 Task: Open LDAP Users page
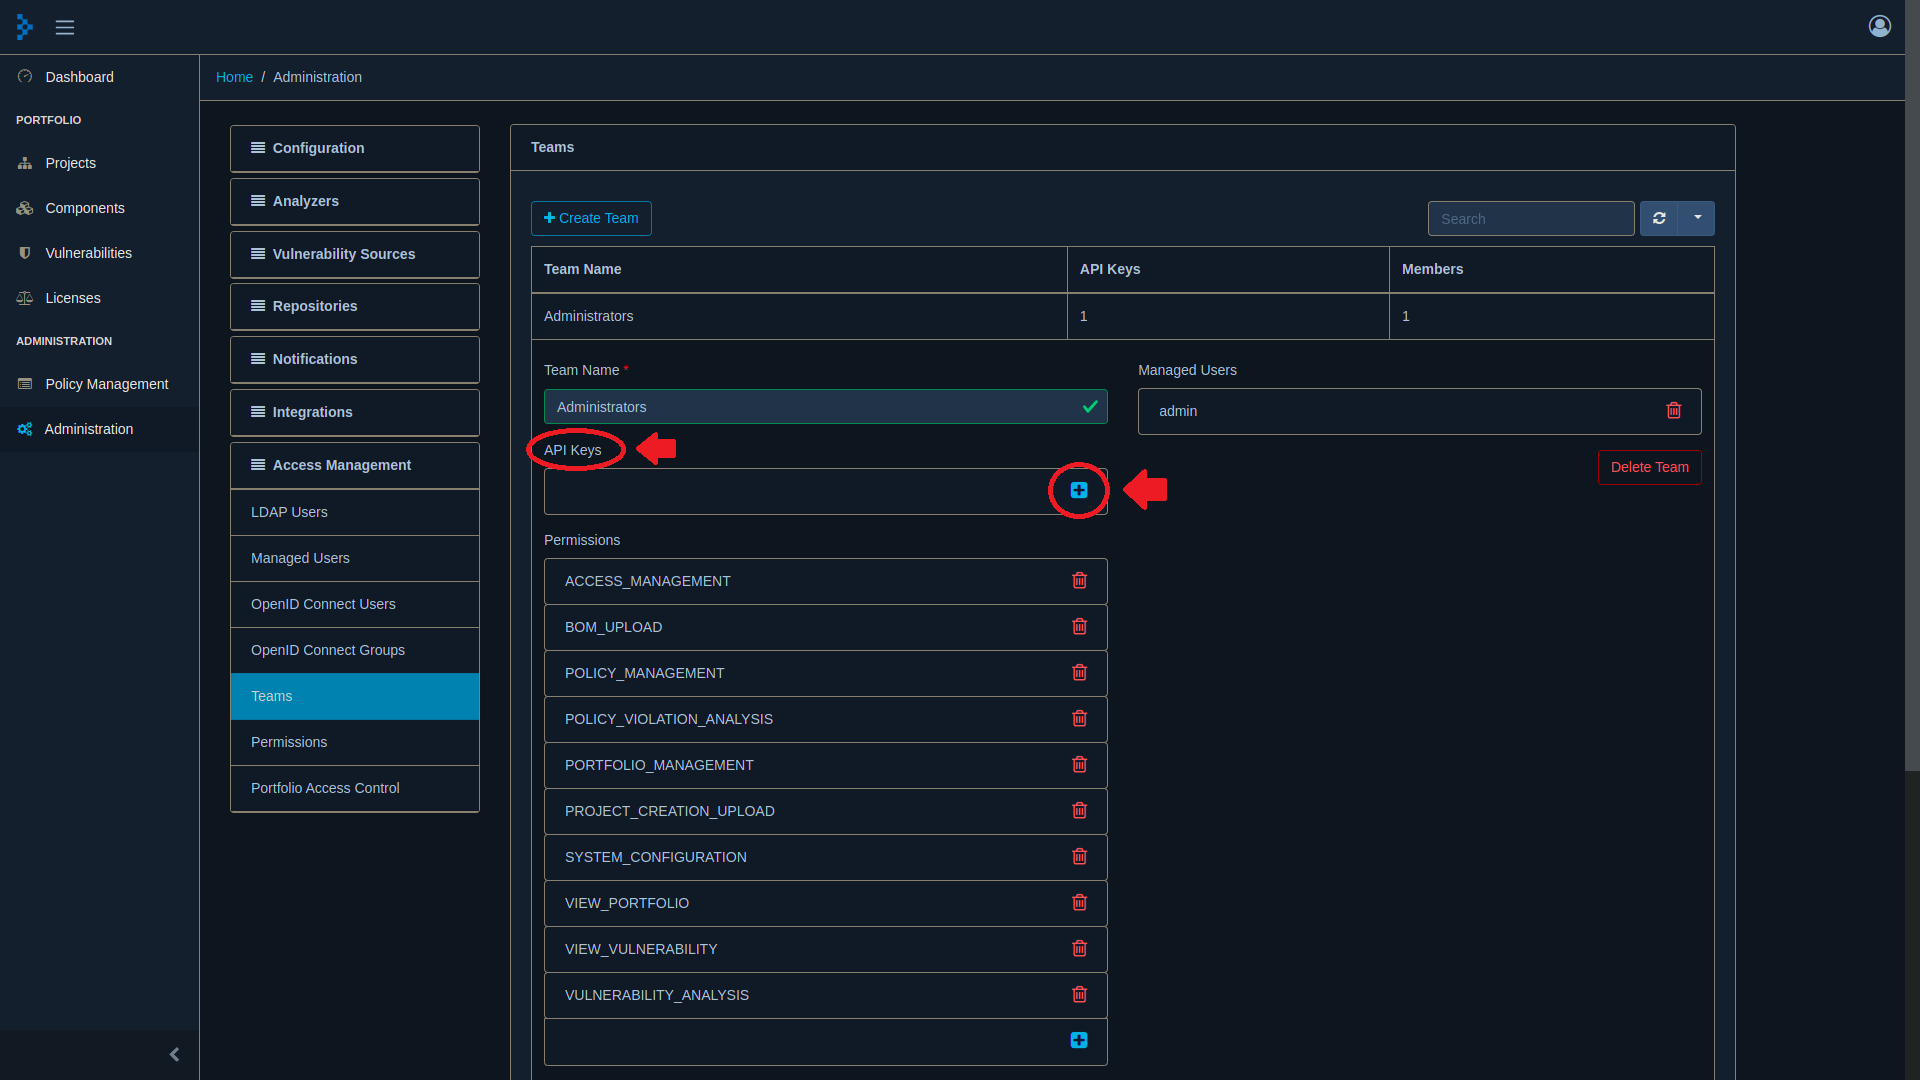[355, 512]
